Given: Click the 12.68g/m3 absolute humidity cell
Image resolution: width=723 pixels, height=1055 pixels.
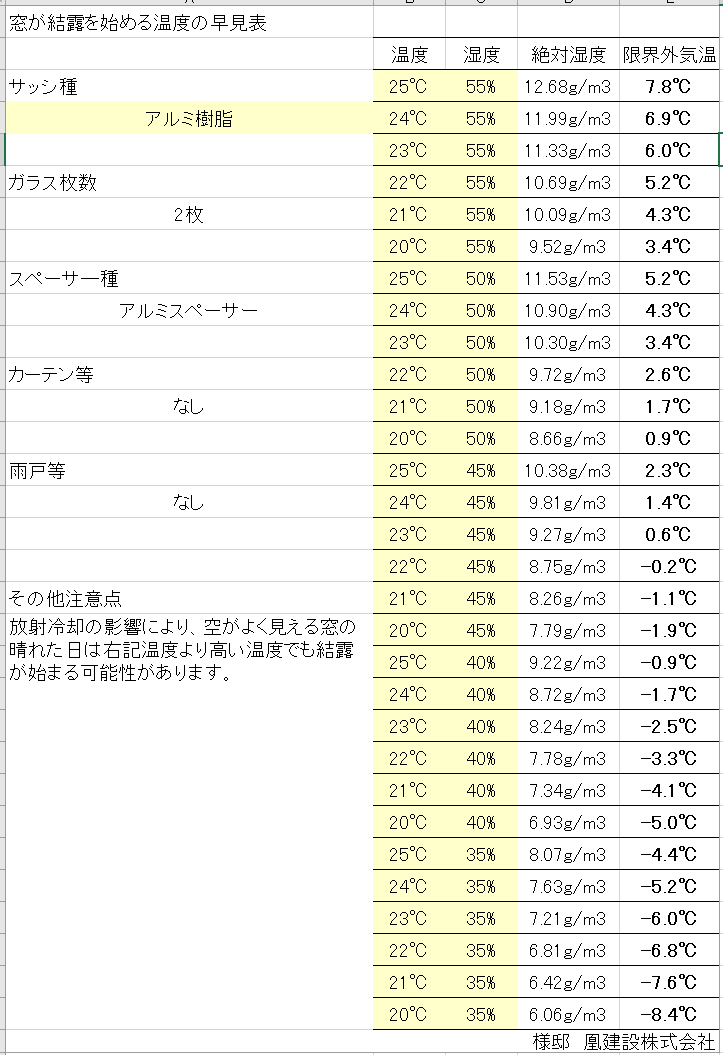Looking at the screenshot, I should pos(568,86).
